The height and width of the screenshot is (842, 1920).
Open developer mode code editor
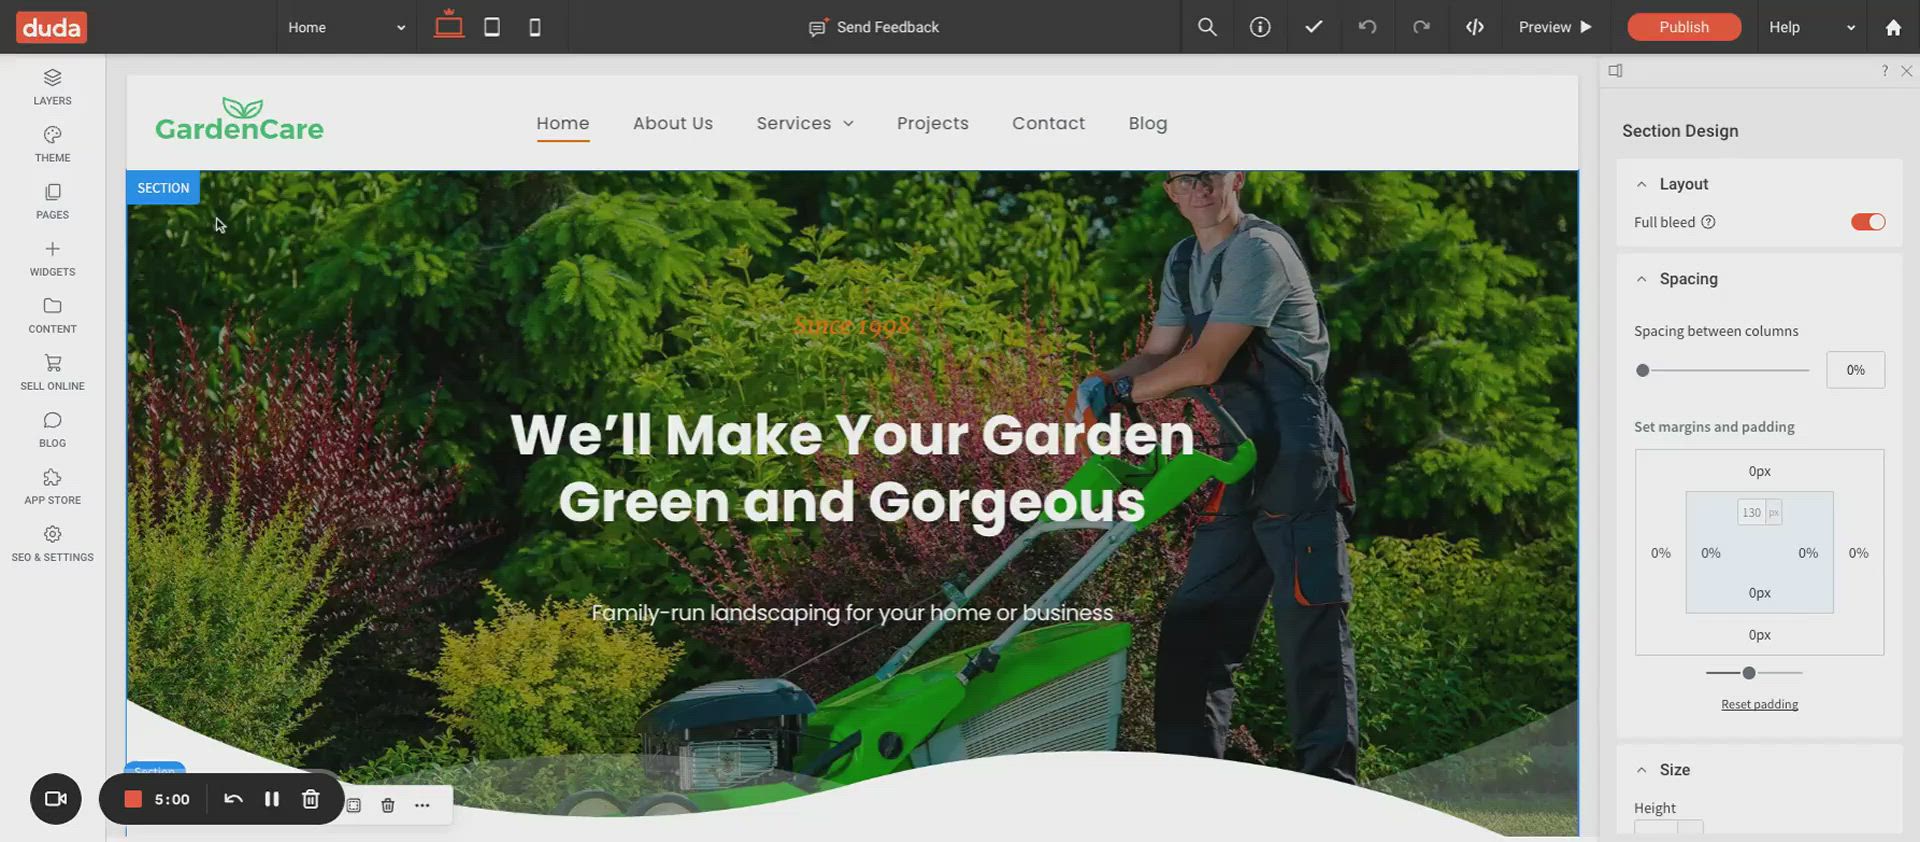(1475, 27)
